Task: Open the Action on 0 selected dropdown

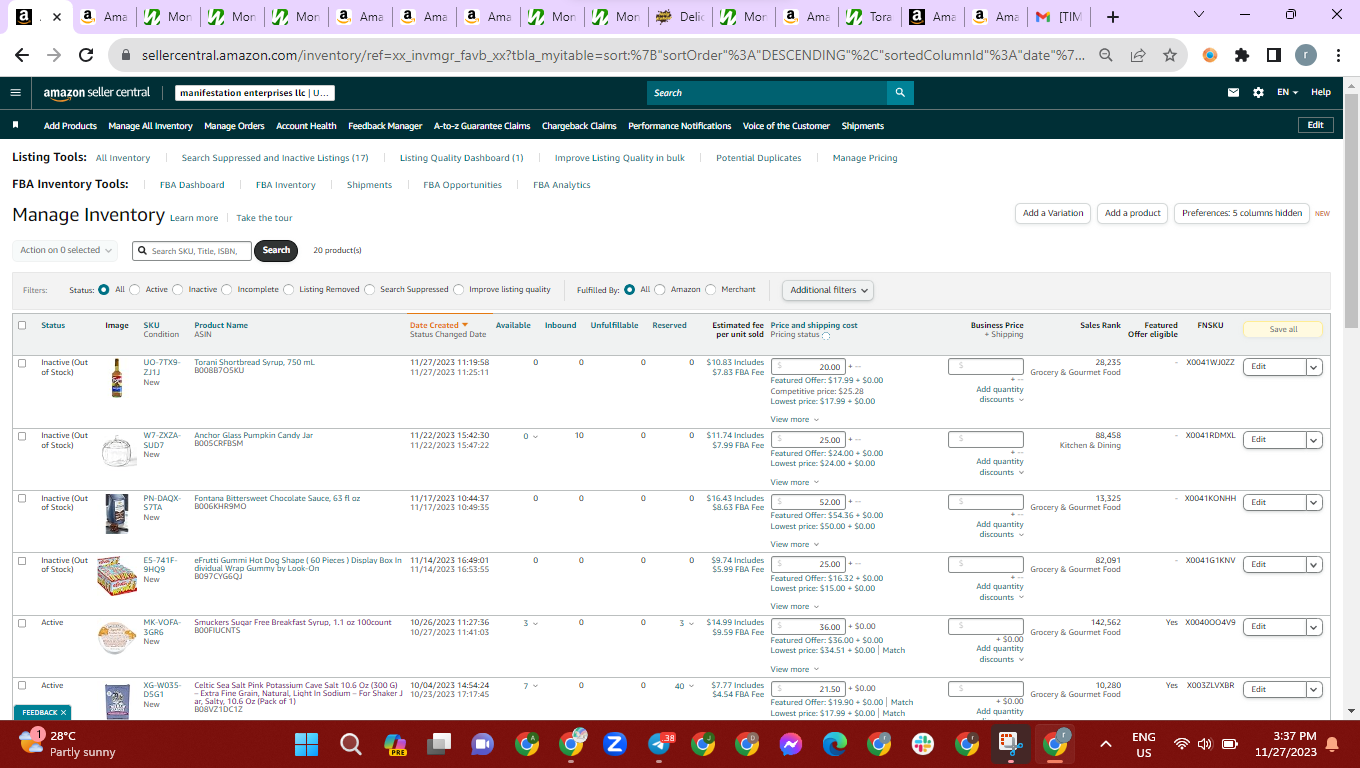Action: [66, 250]
